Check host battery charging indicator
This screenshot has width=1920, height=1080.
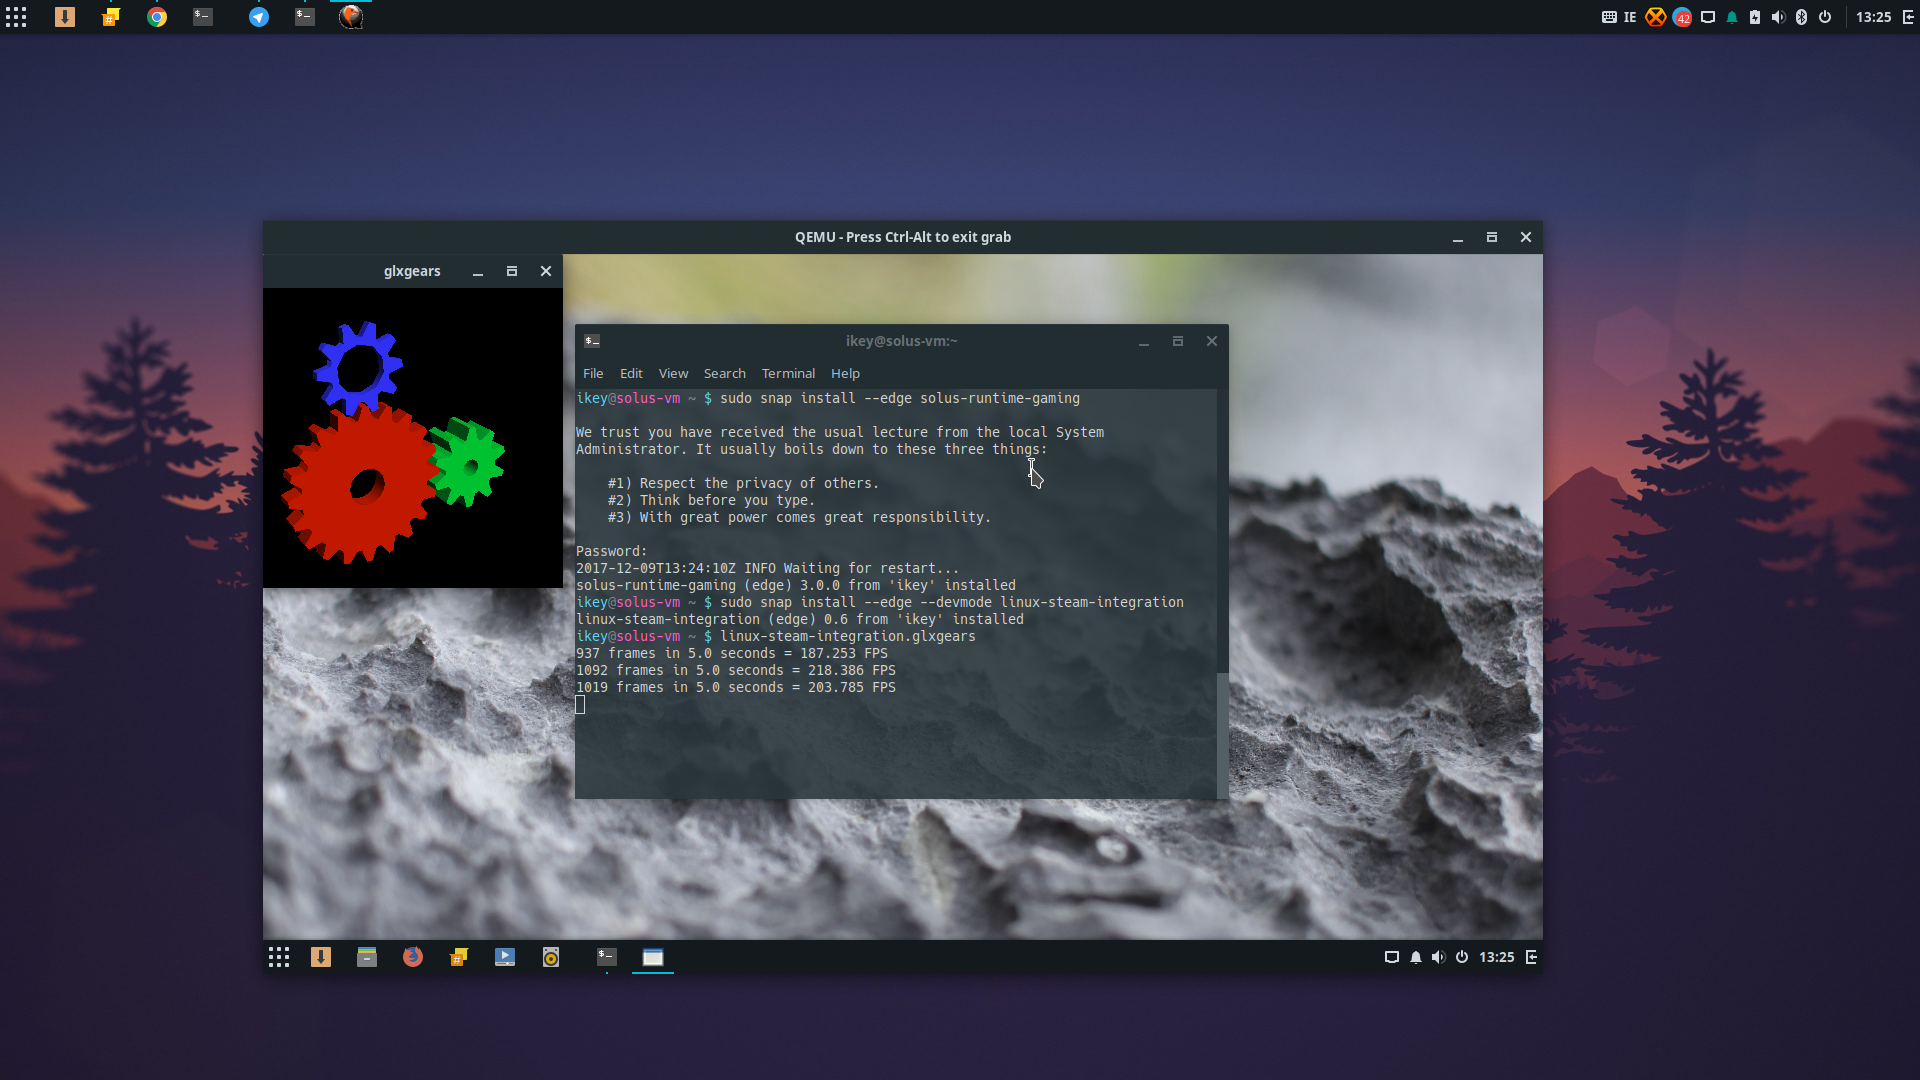(x=1755, y=17)
